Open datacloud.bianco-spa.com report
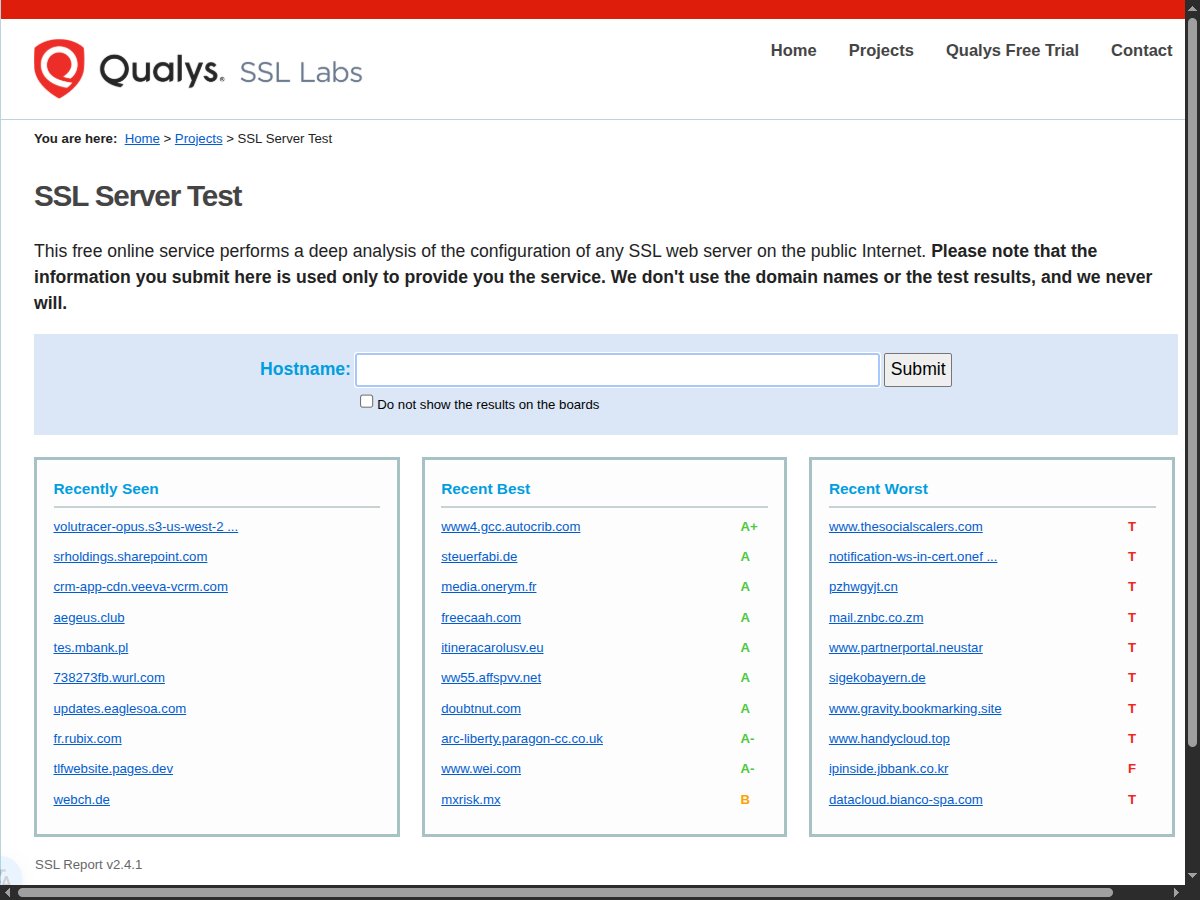 (905, 800)
